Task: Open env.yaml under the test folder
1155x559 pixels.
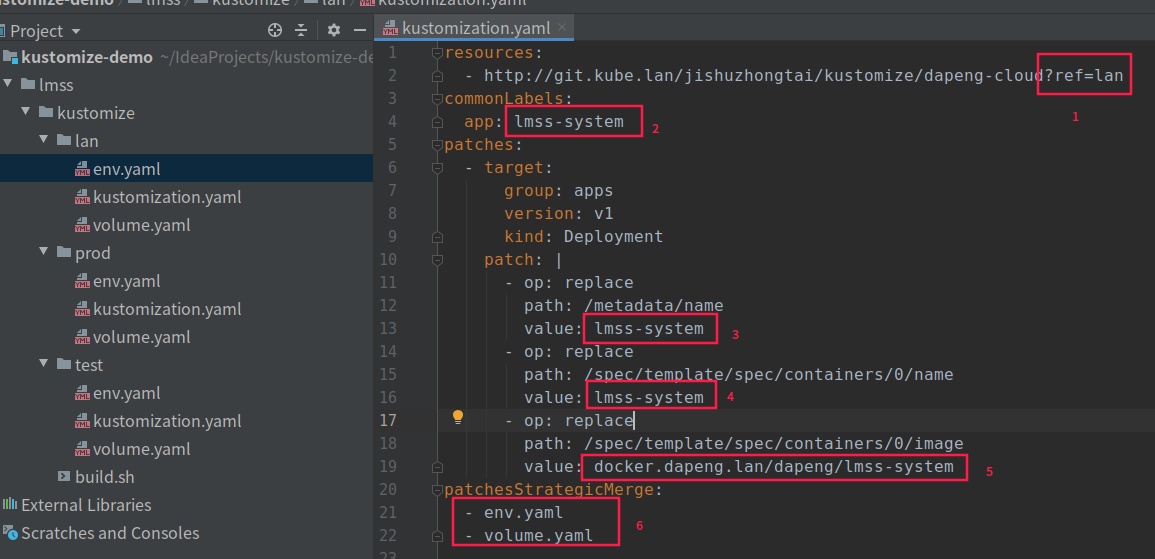Action: 127,393
